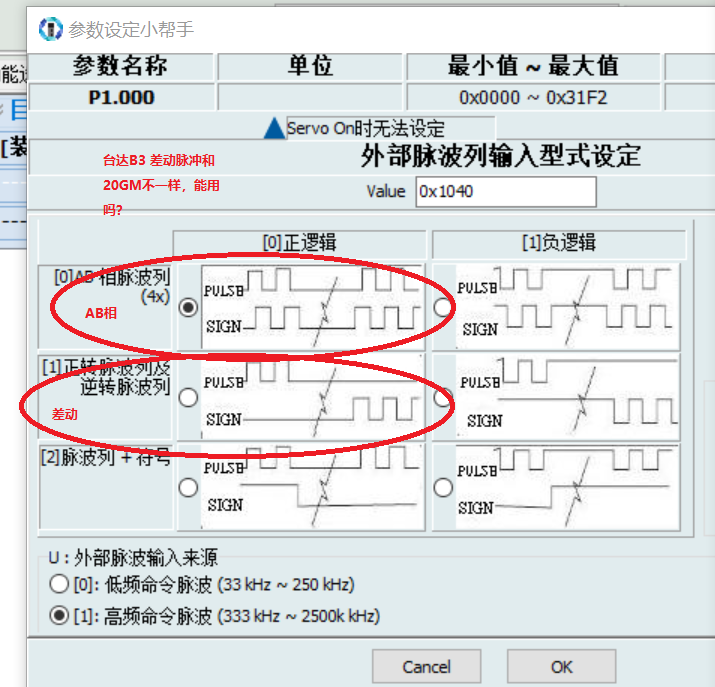The height and width of the screenshot is (687, 715).
Task: Select 脉波列+符号 negative logic radio button
Action: 443,488
